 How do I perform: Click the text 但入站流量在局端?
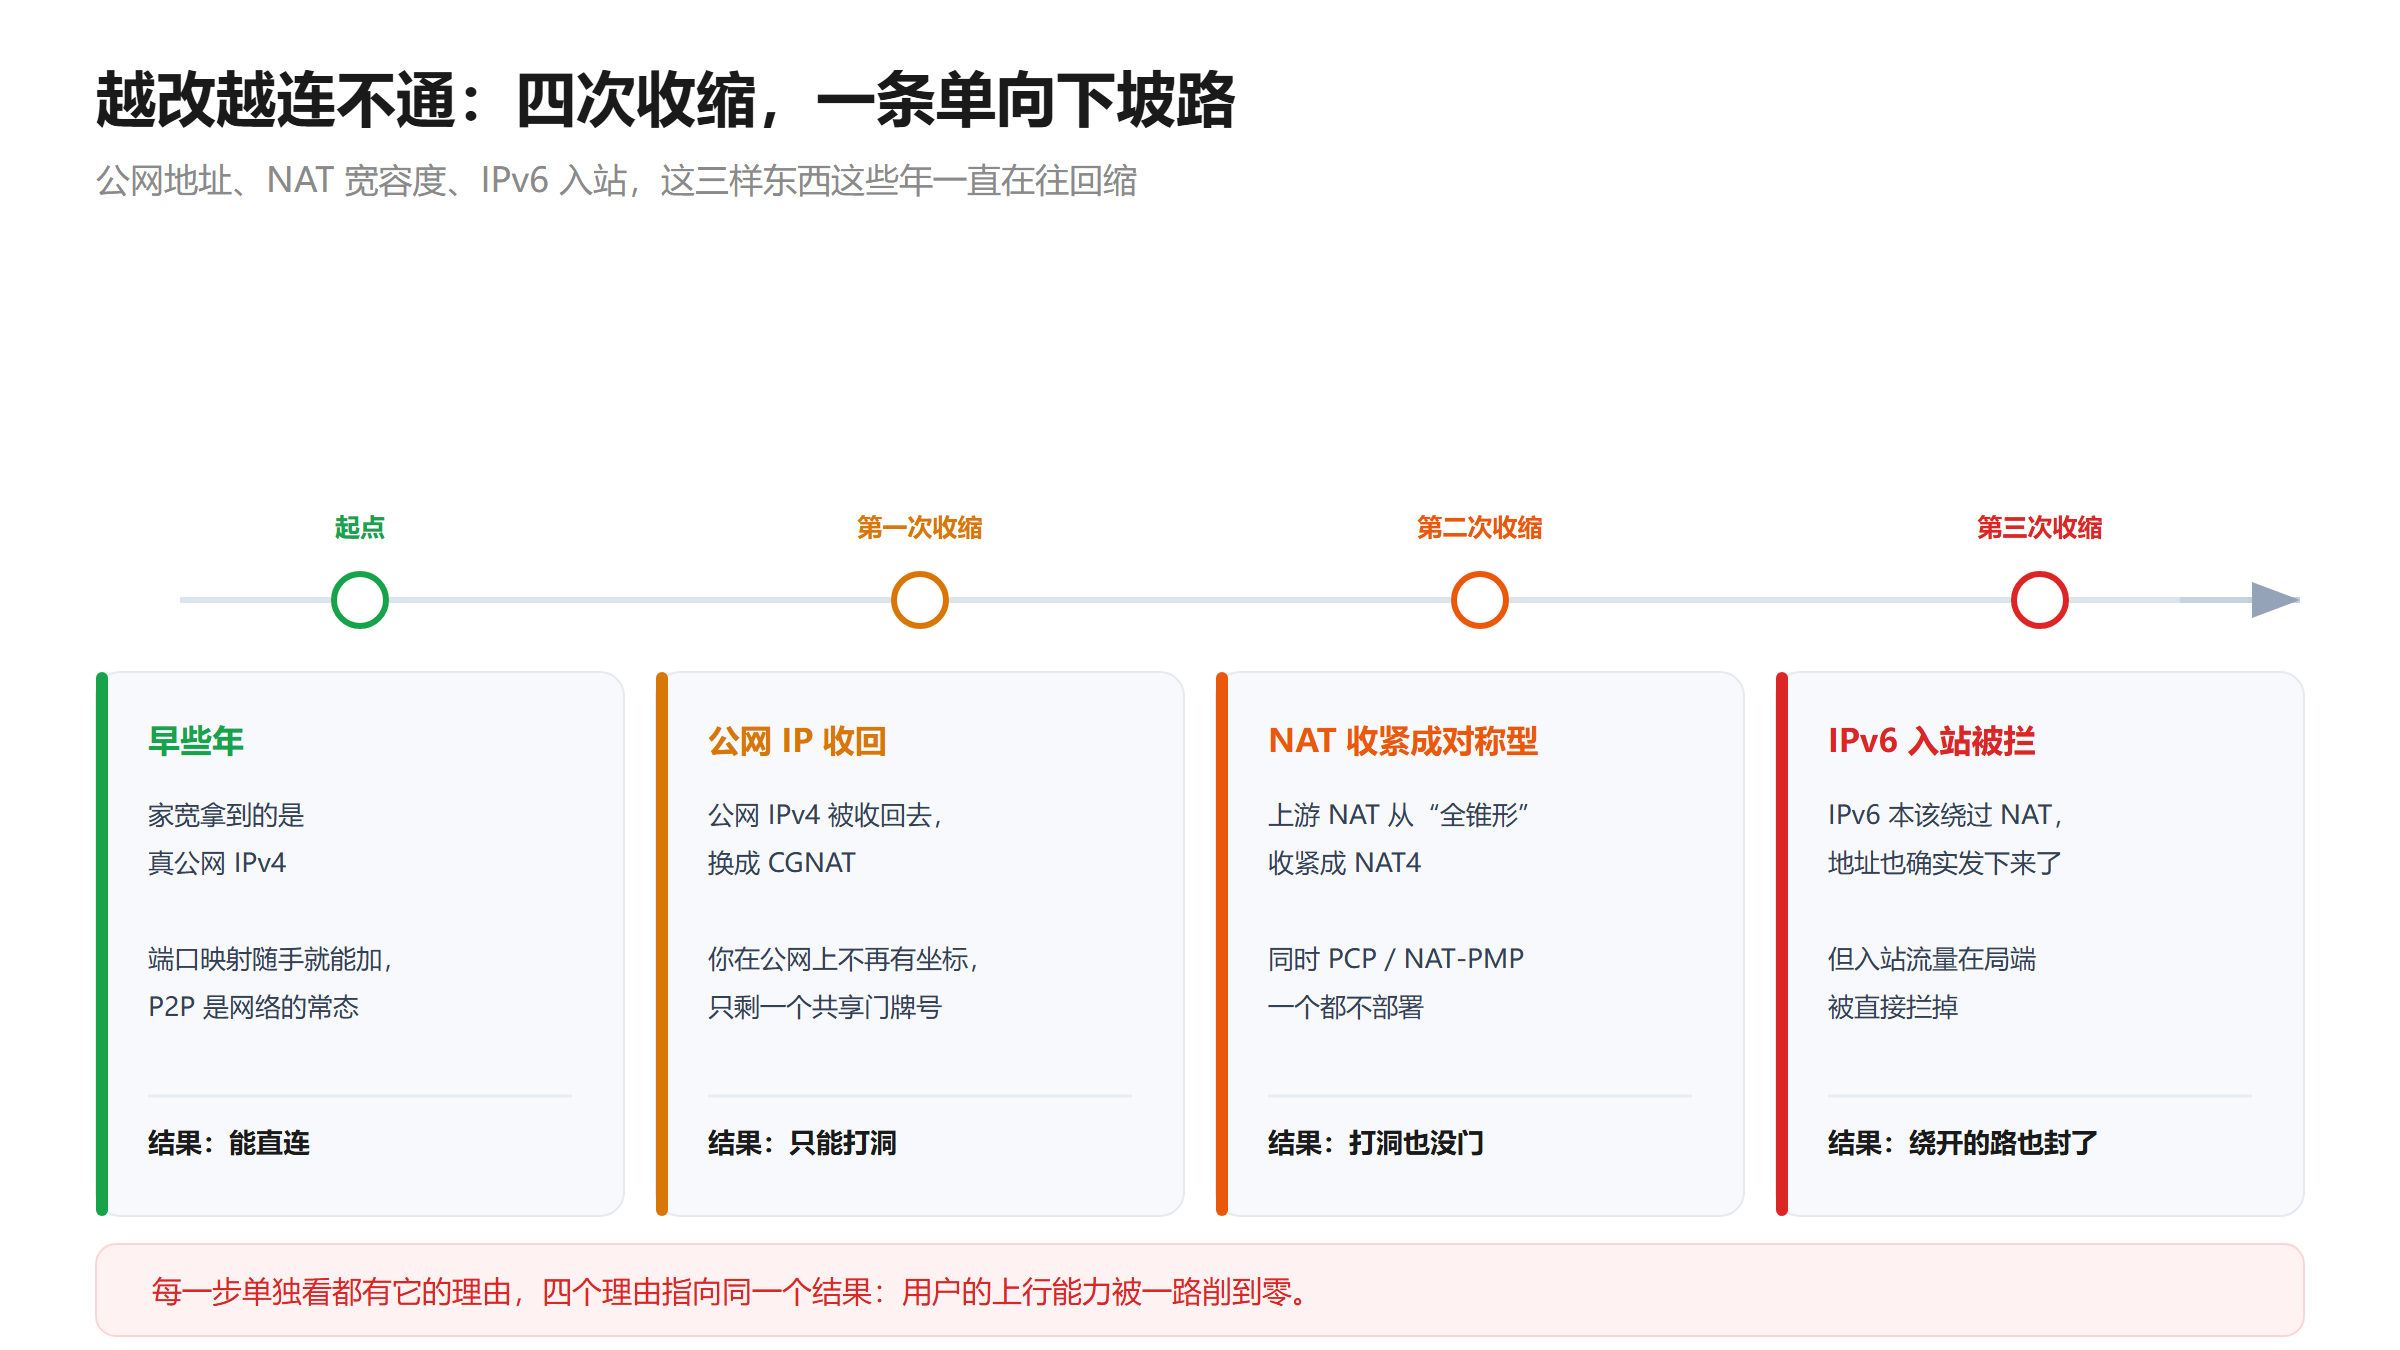(x=1932, y=959)
